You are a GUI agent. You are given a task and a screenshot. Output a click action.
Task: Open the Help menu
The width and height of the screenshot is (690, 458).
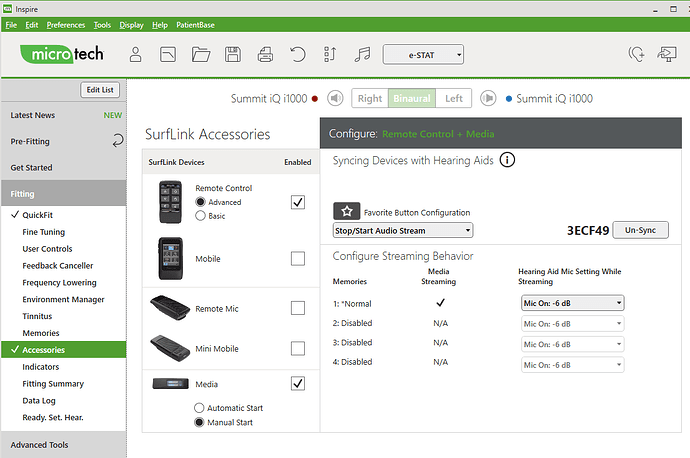tap(160, 25)
